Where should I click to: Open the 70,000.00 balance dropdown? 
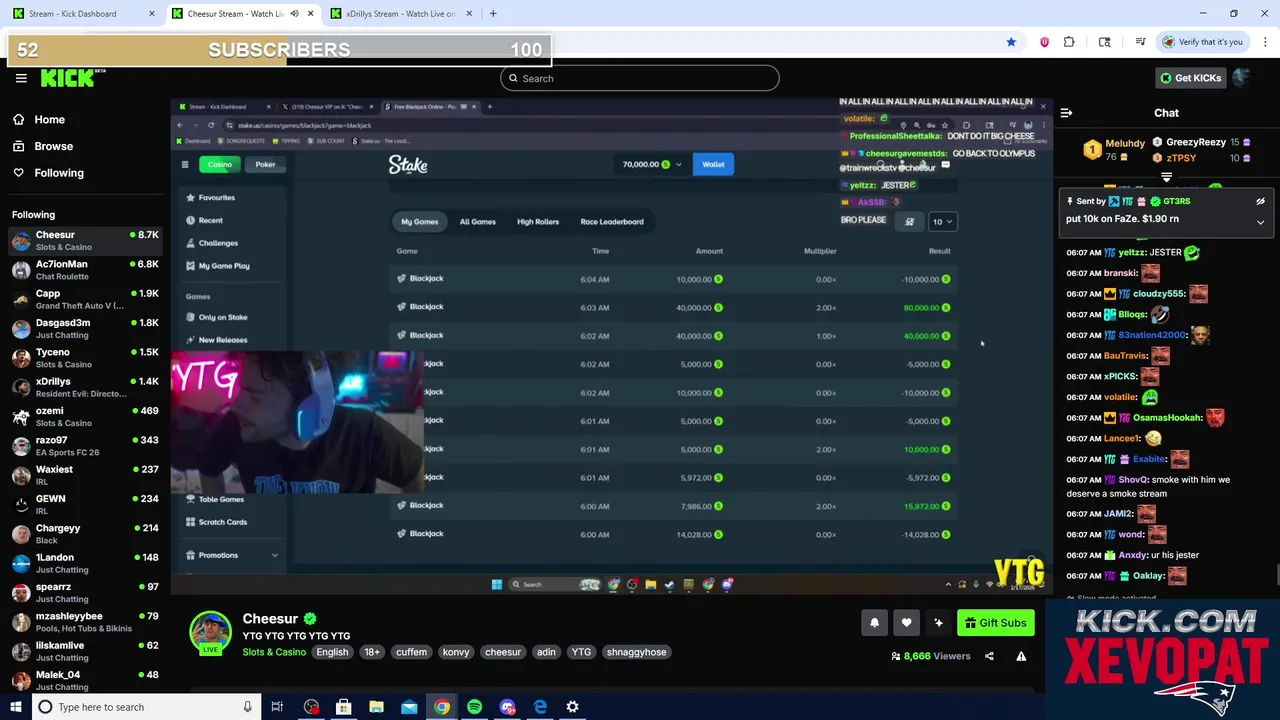coord(651,164)
